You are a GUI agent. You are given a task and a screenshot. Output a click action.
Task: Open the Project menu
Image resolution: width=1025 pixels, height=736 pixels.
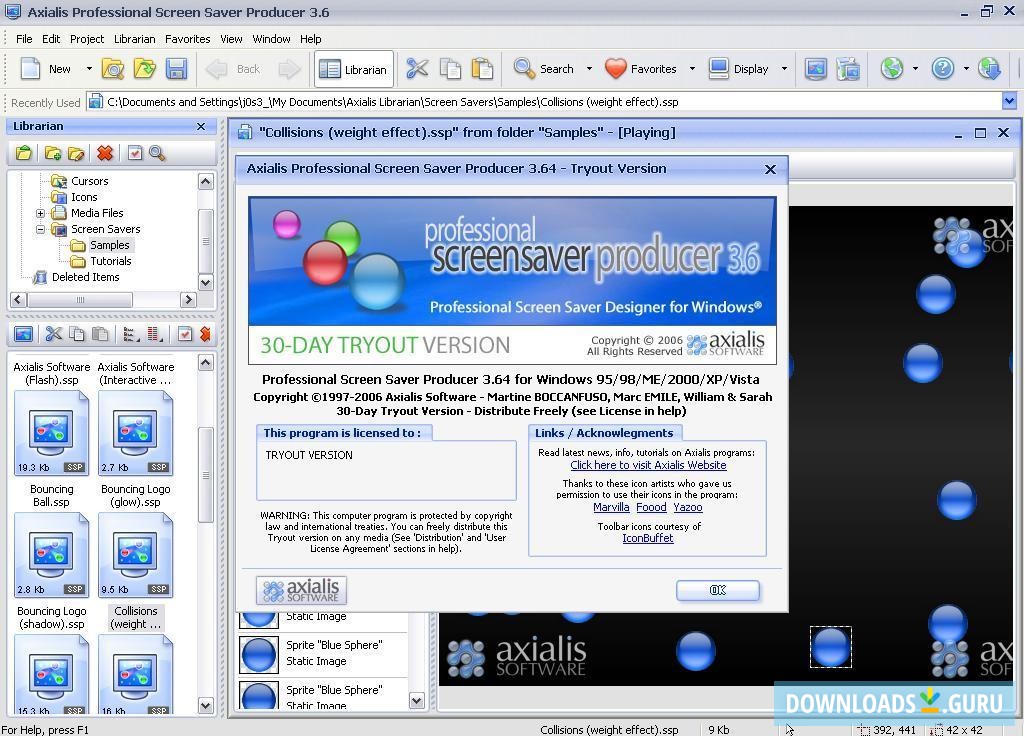tap(86, 39)
